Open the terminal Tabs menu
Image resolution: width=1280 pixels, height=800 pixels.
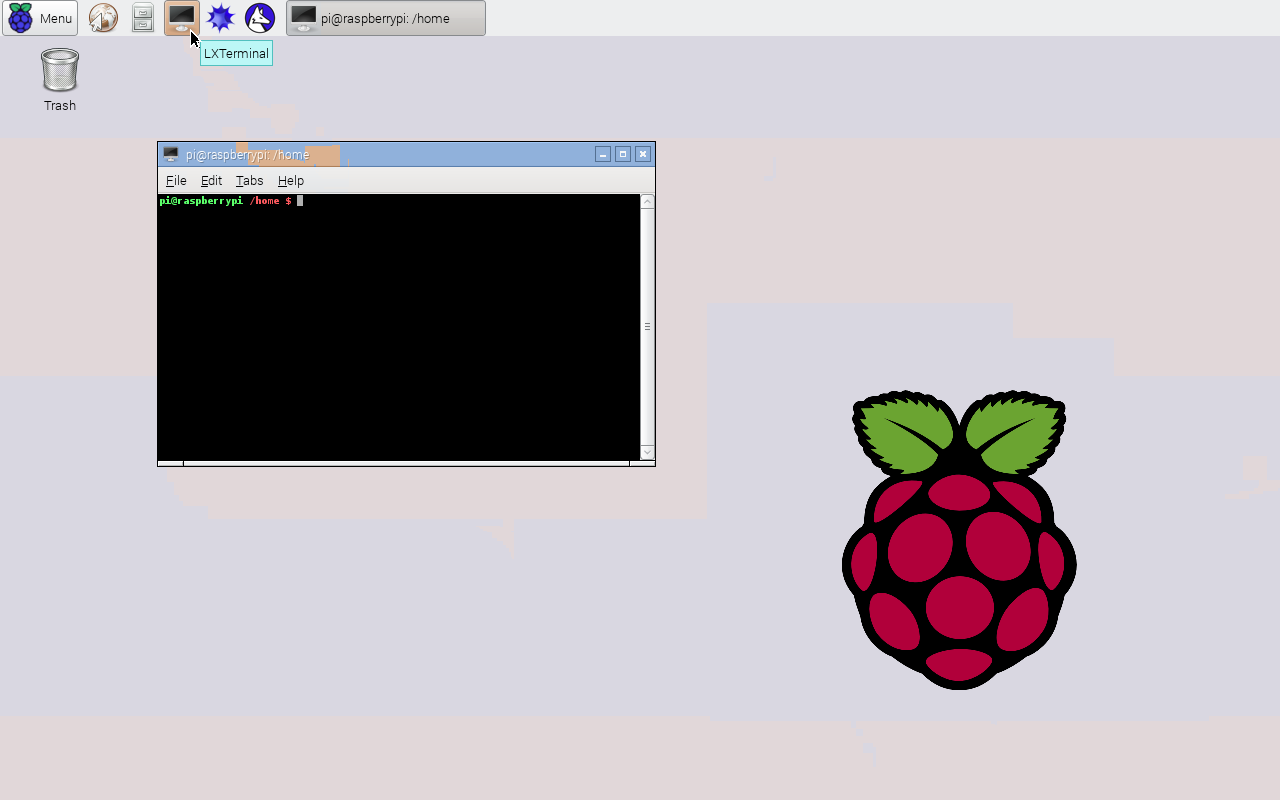(249, 181)
